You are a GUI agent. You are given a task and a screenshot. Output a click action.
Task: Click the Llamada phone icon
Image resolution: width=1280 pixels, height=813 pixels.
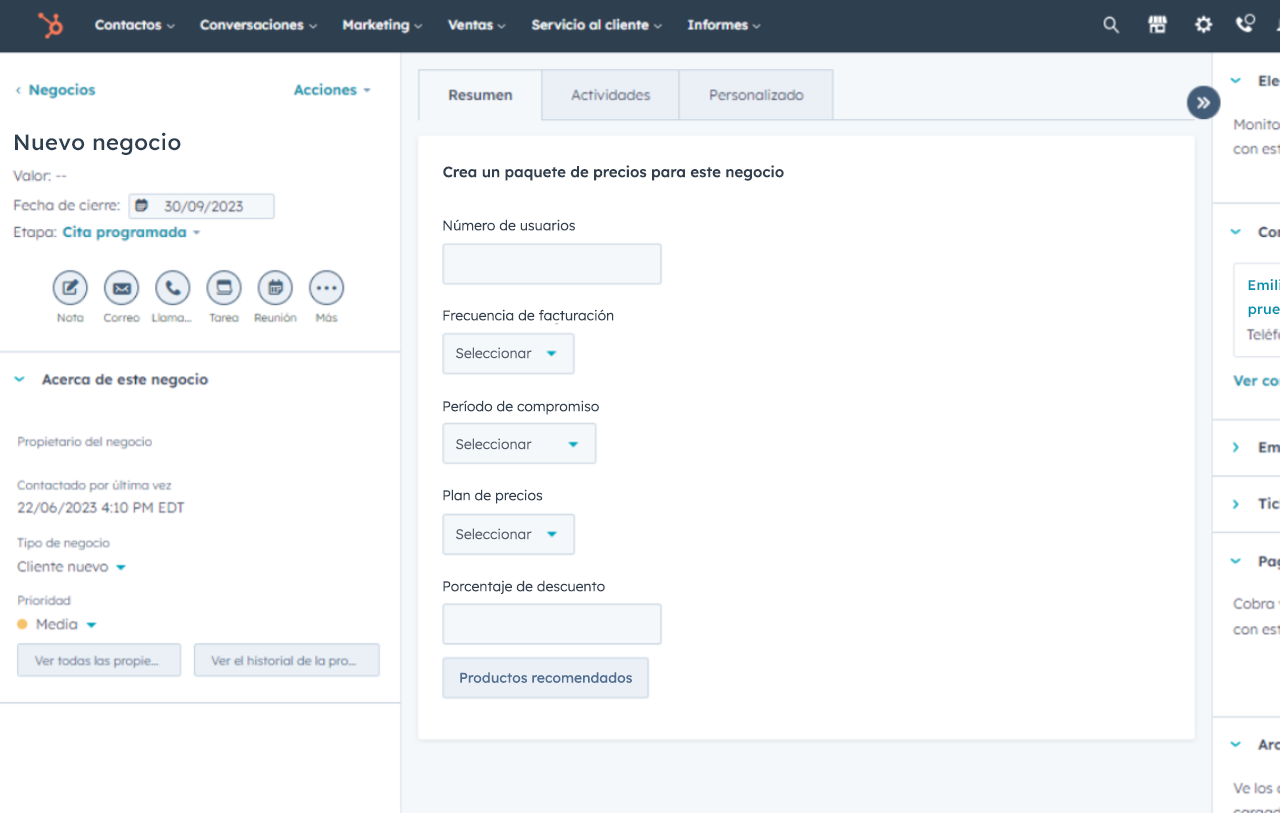tap(172, 288)
